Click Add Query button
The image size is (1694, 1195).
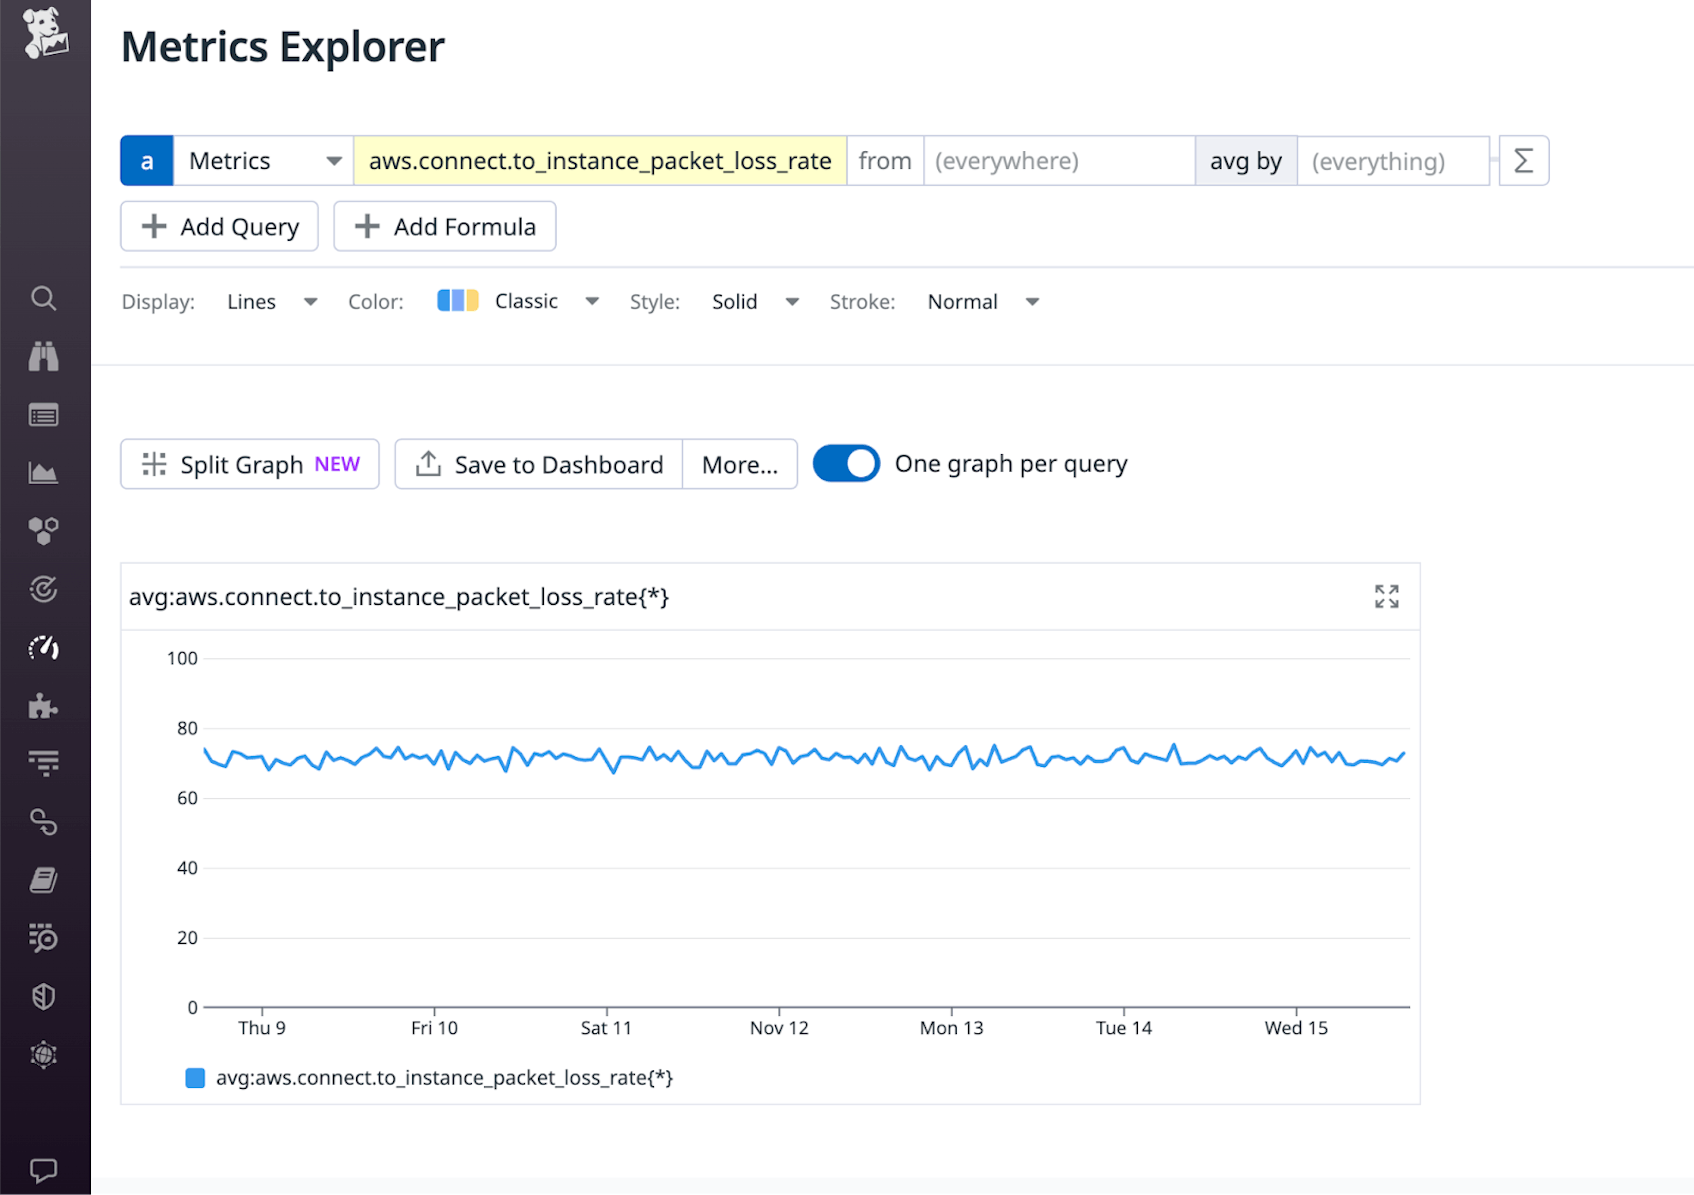(x=218, y=226)
